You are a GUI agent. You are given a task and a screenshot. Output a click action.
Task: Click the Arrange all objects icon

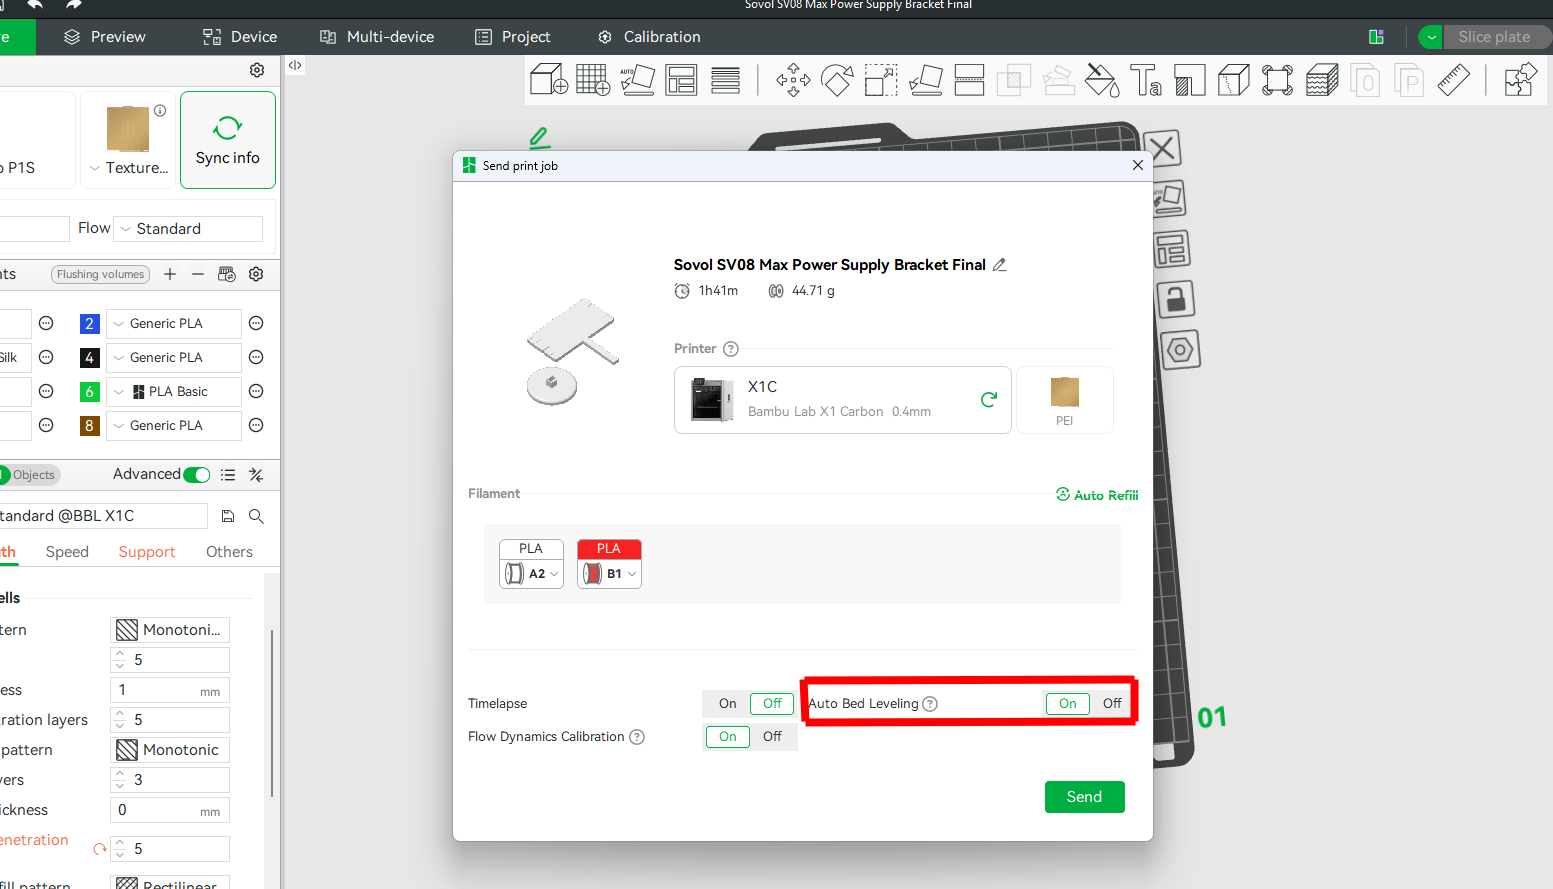point(681,79)
